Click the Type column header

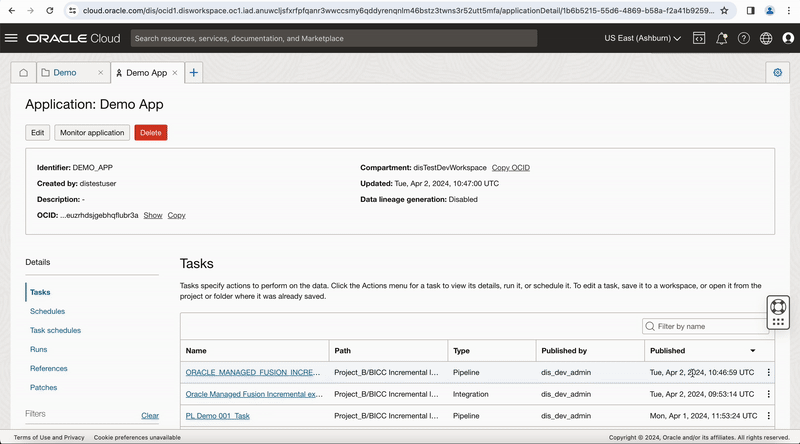pos(461,351)
